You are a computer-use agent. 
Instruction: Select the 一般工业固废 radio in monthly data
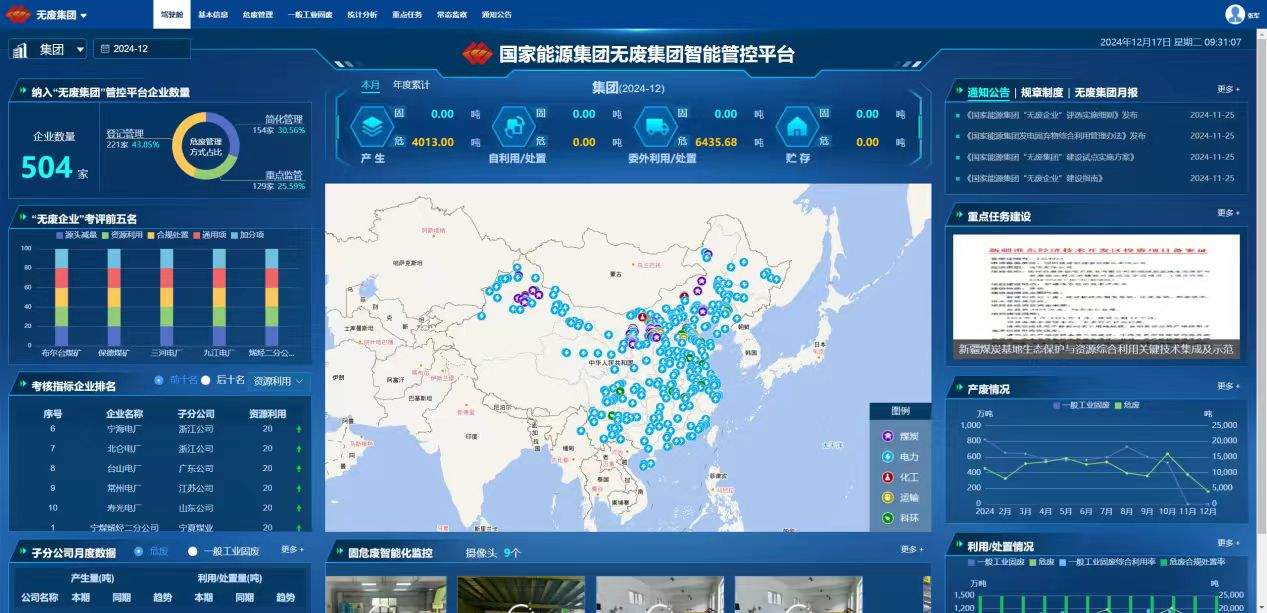[x=193, y=551]
